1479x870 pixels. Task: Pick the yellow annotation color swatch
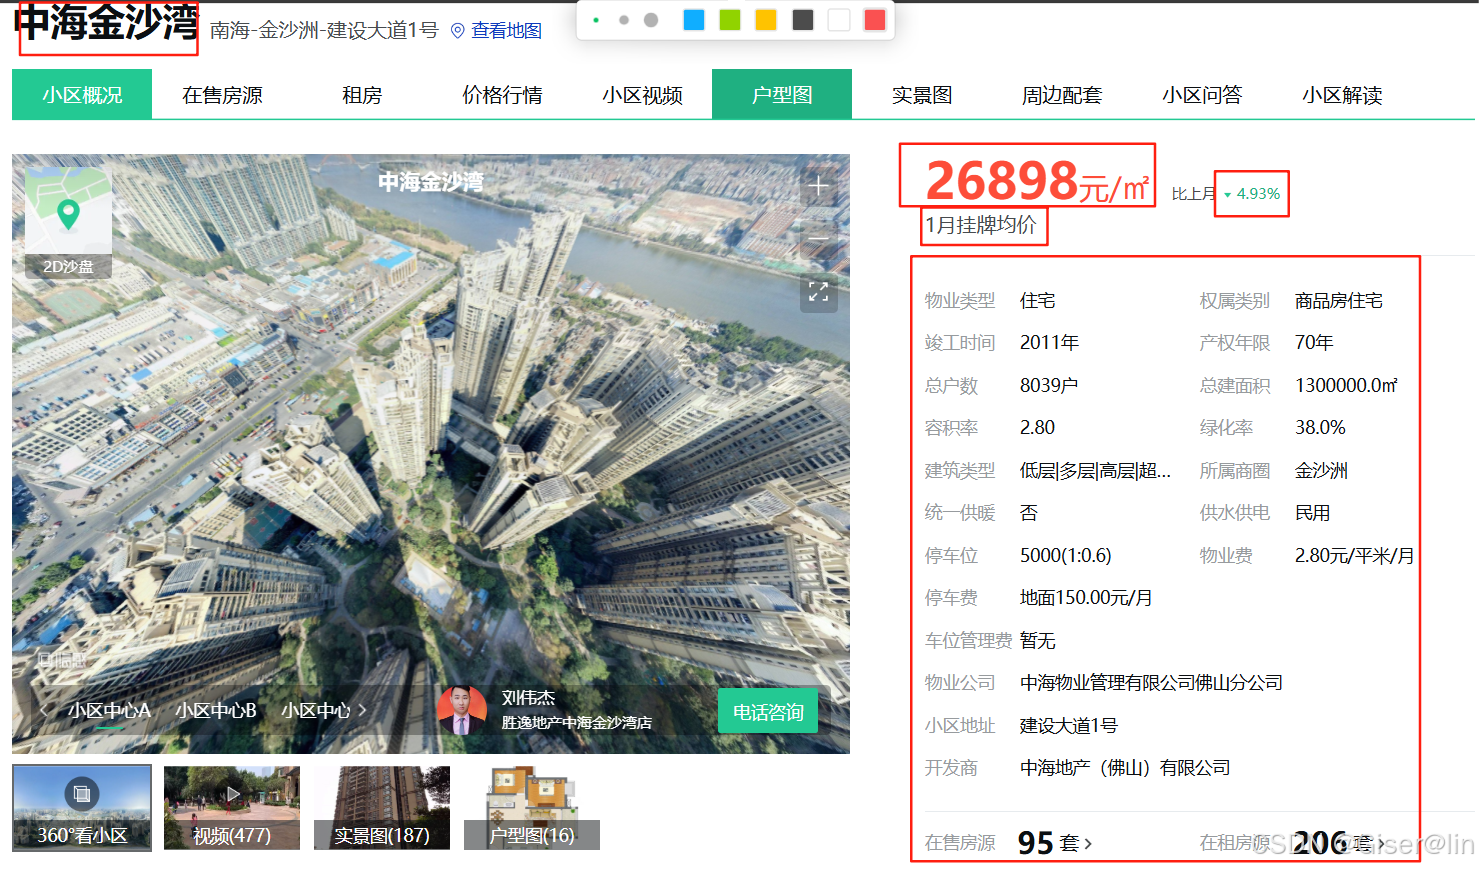pos(766,20)
